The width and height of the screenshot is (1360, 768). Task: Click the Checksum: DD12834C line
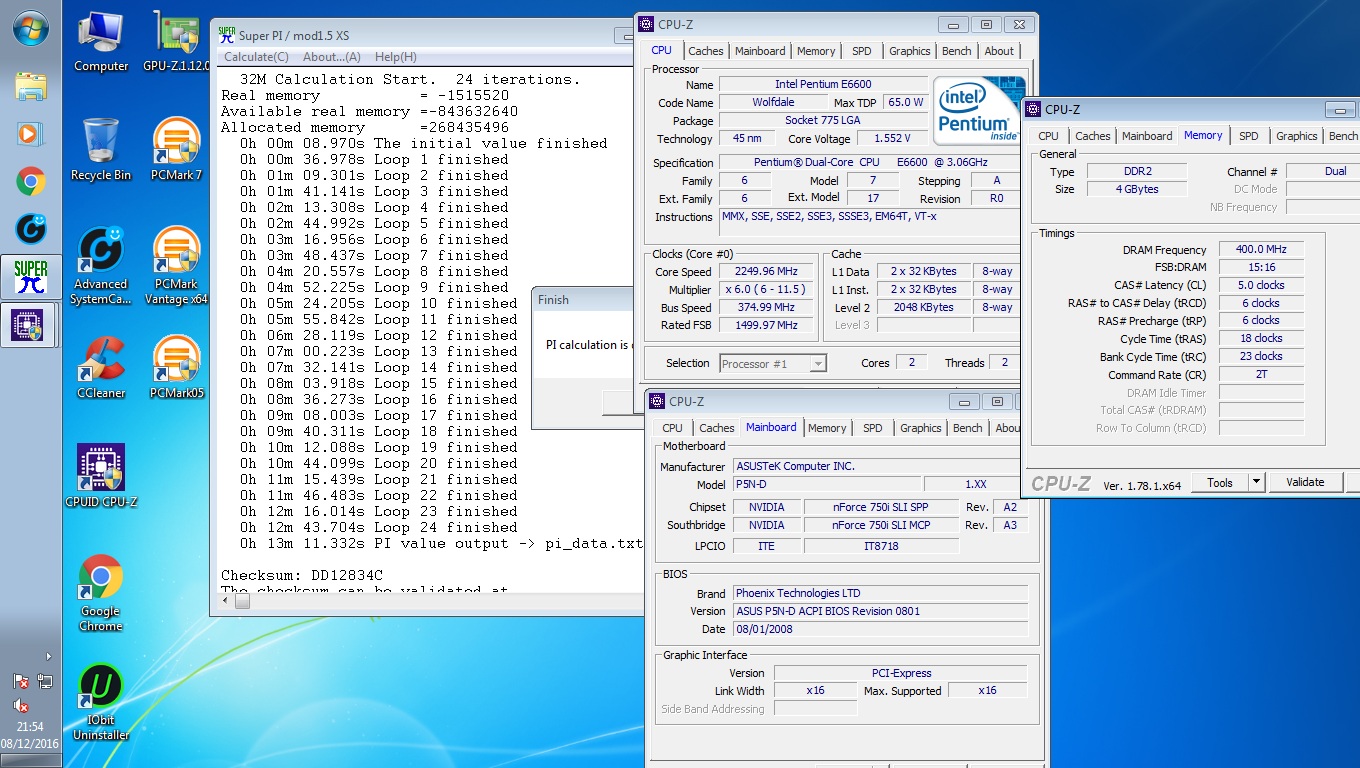point(302,575)
